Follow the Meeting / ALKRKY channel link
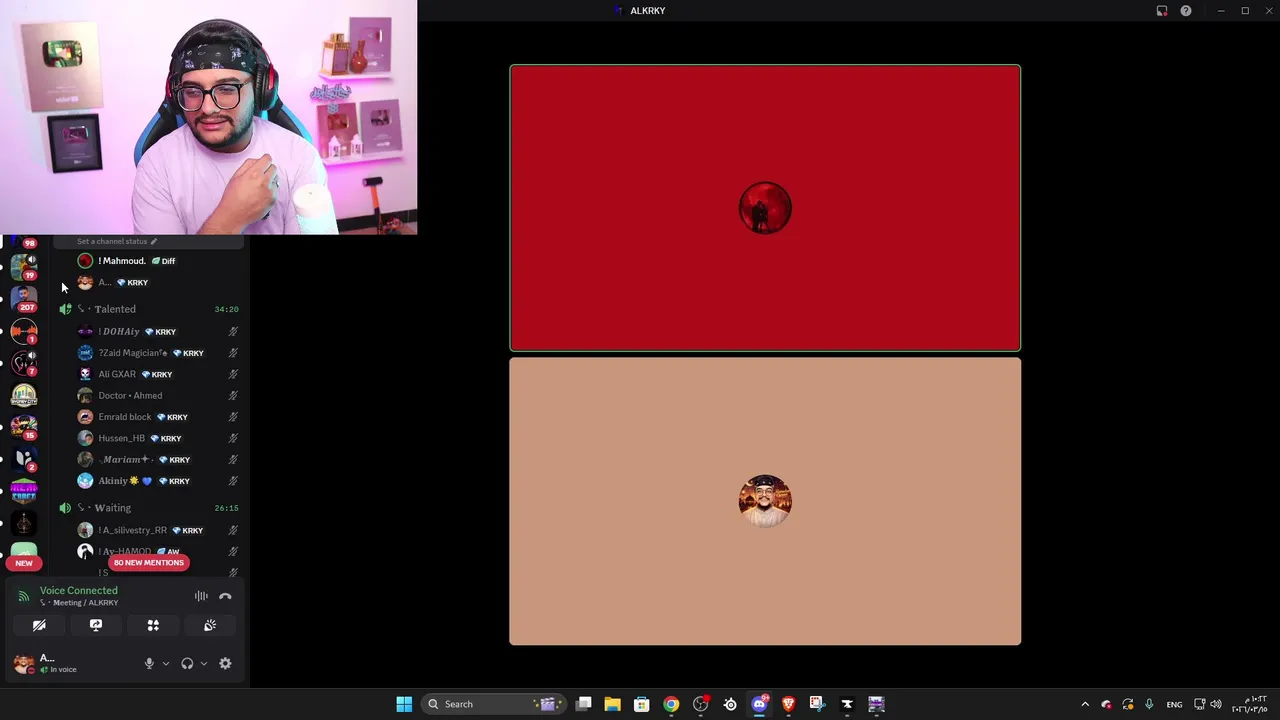The width and height of the screenshot is (1280, 720). click(x=80, y=603)
